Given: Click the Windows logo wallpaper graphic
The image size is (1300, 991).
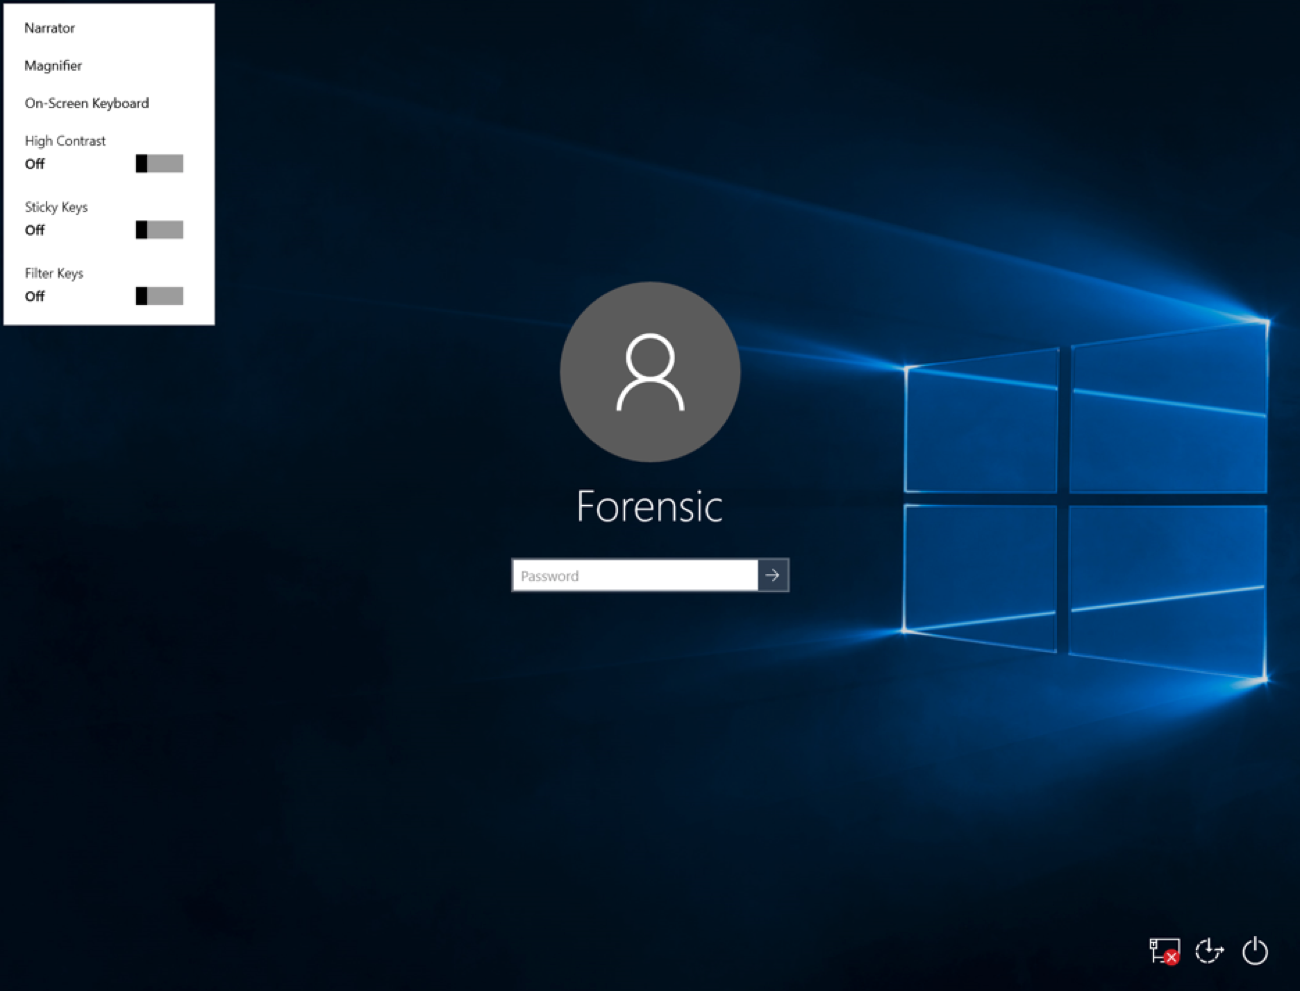Looking at the screenshot, I should pyautogui.click(x=1085, y=495).
